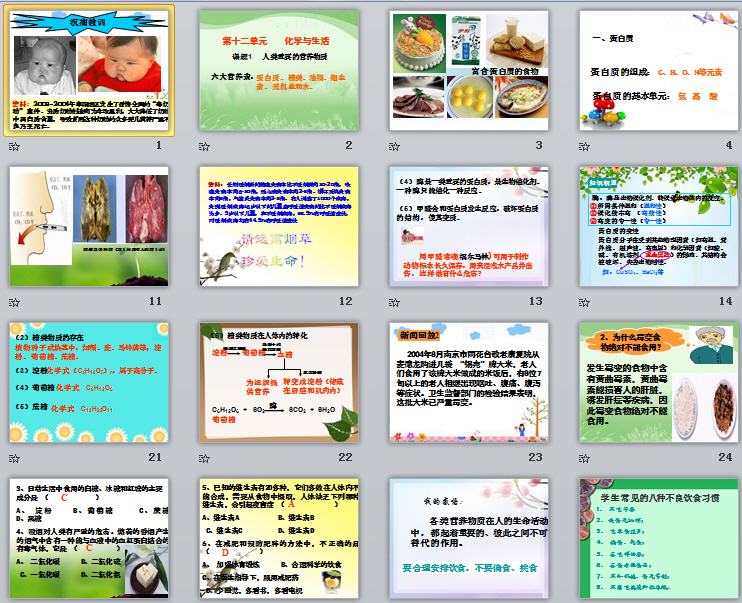Click the animation star icon below slide 13

coord(394,301)
